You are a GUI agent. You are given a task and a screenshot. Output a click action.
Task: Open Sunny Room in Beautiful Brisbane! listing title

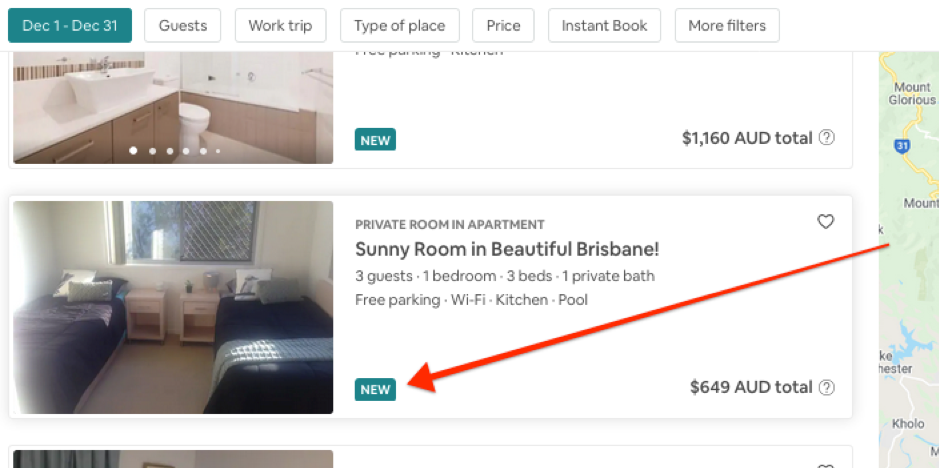pyautogui.click(x=507, y=249)
